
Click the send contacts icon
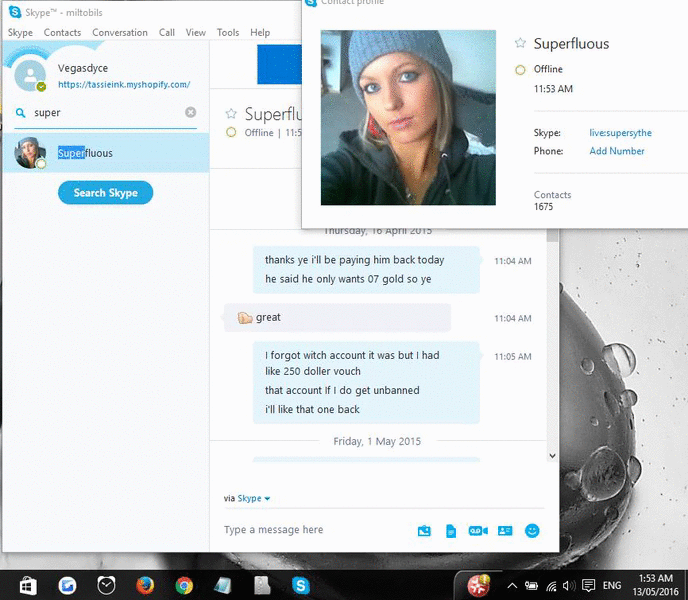pos(505,531)
